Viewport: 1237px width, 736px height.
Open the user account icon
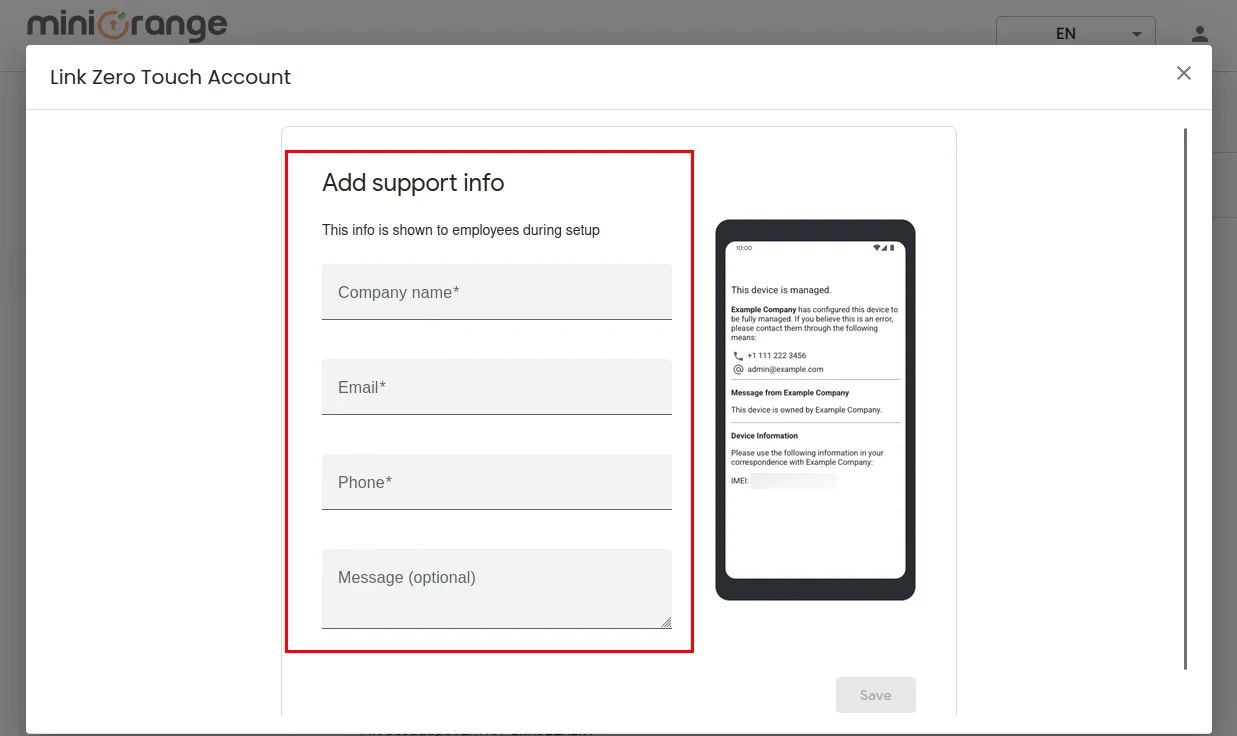click(1199, 33)
